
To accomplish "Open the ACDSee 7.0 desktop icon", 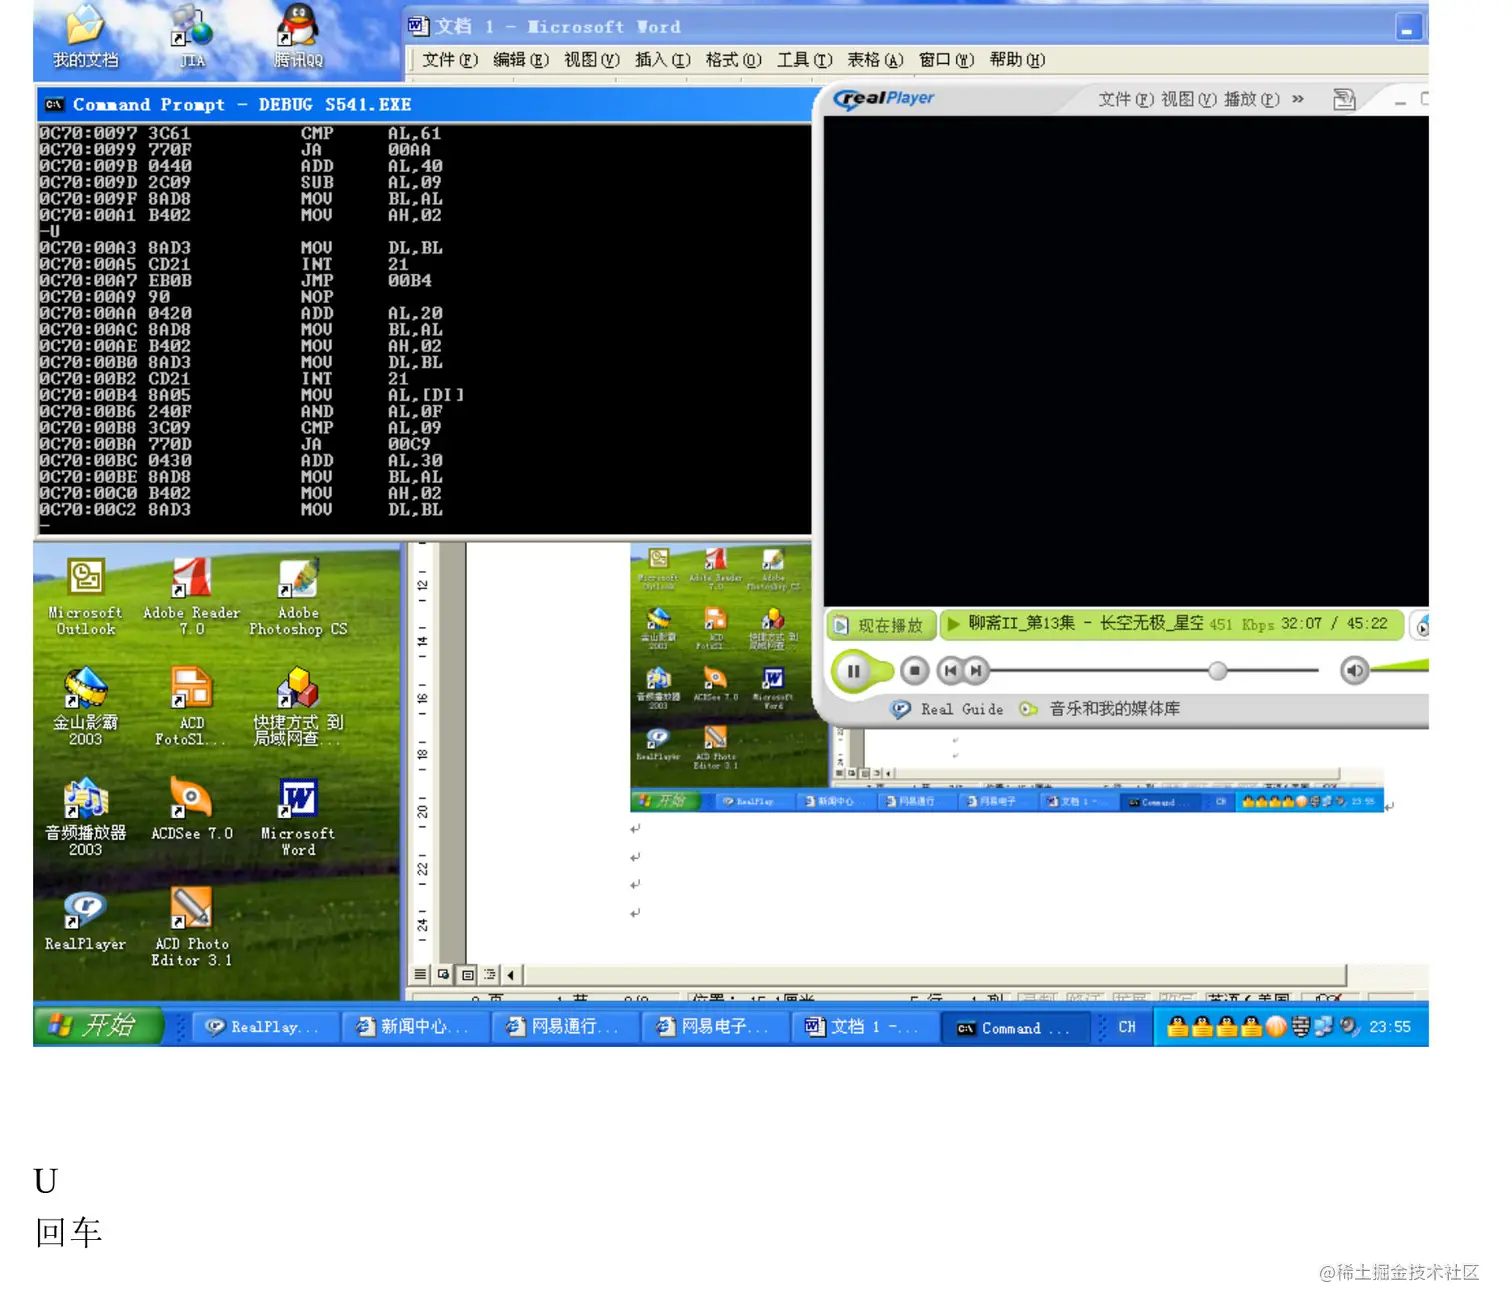I will click(191, 810).
